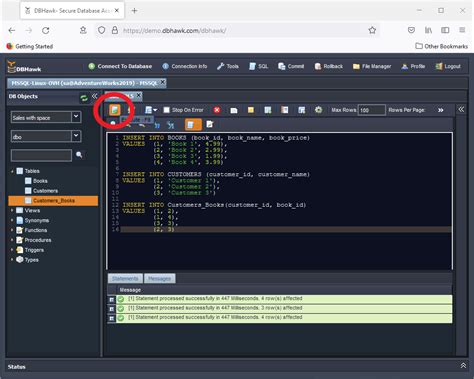Image resolution: width=474 pixels, height=379 pixels.
Task: Toggle the browser sidebar icon
Action: click(x=445, y=30)
